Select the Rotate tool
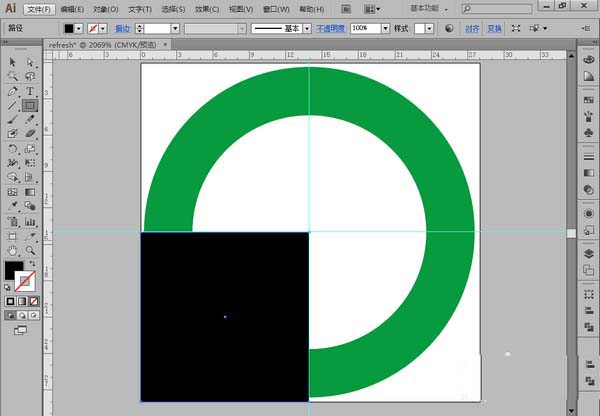600x416 pixels. 12,148
